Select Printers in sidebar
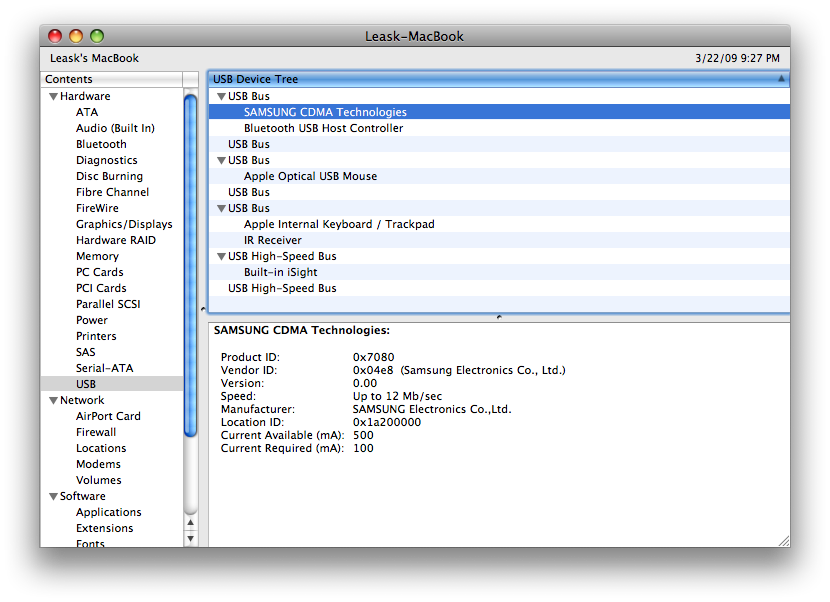Screen dimensions: 830x602 96,336
